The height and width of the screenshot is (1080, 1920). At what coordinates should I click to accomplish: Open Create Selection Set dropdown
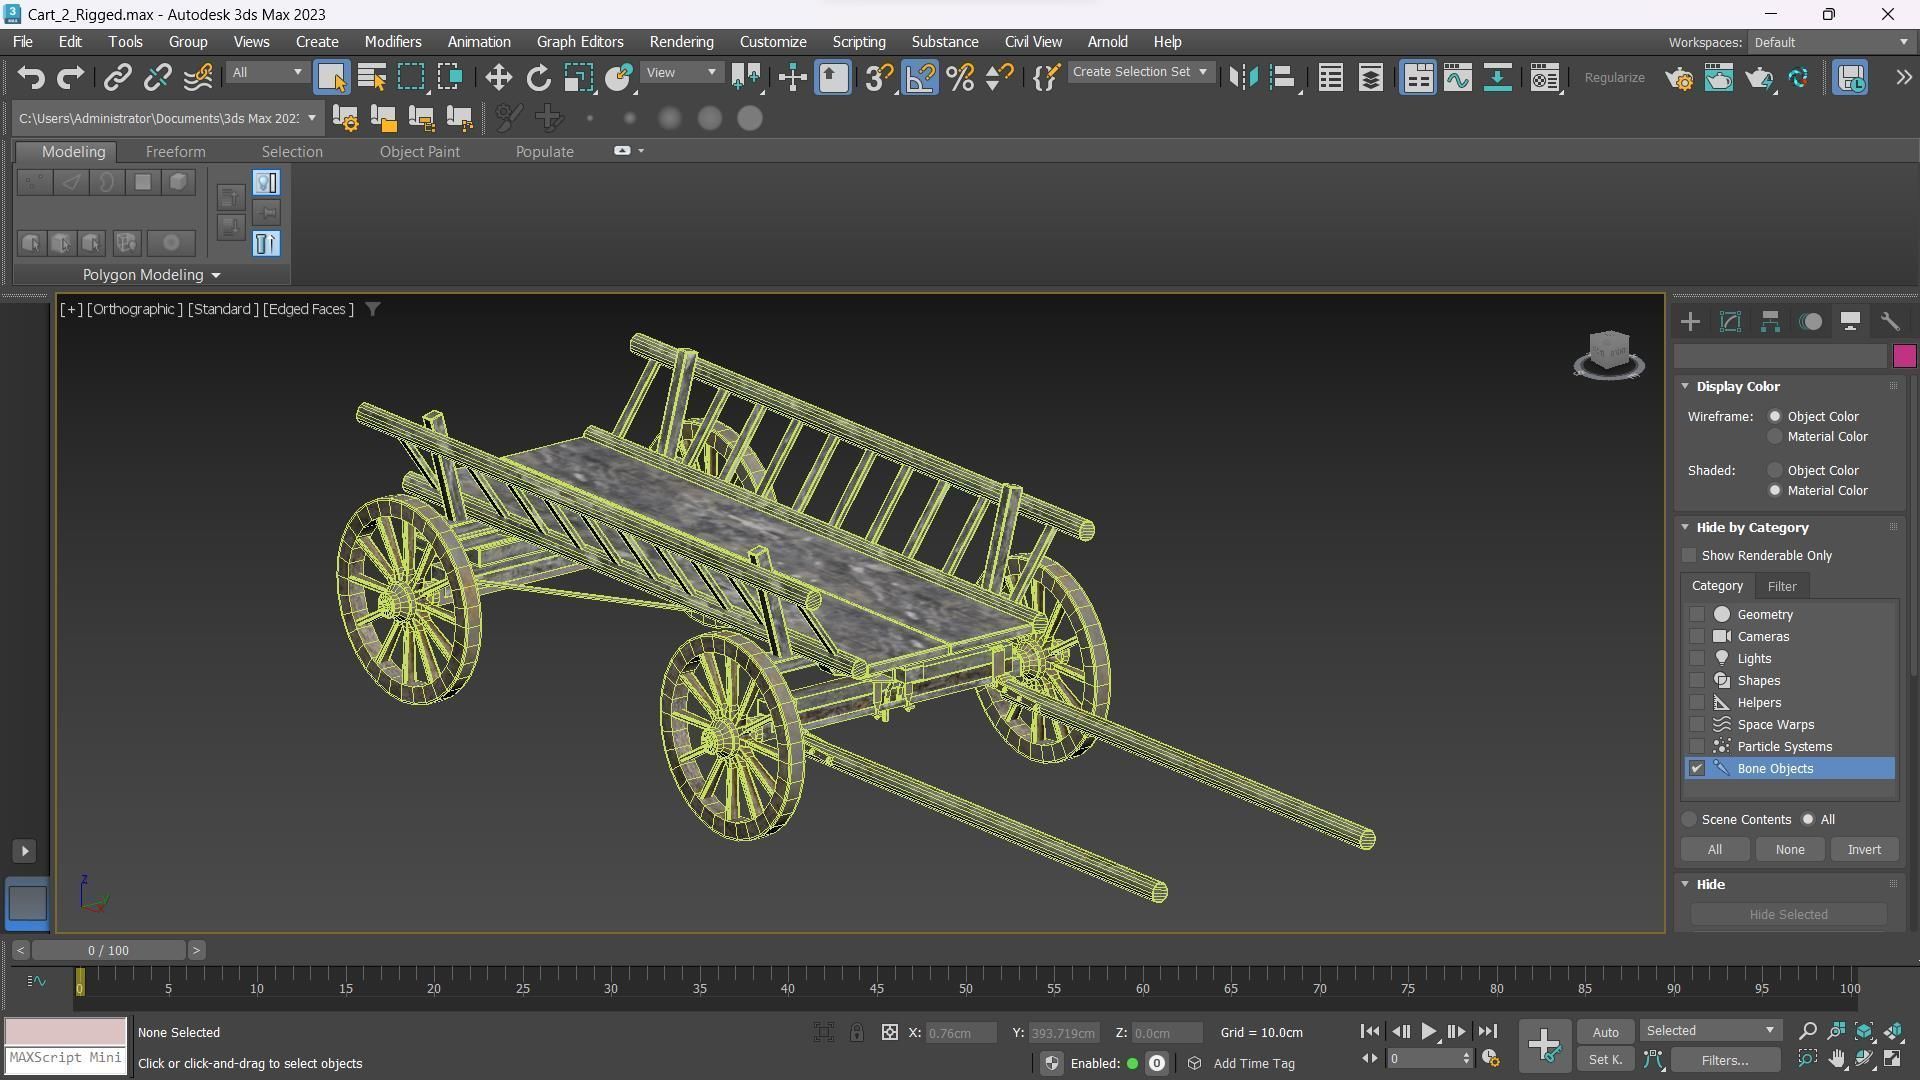point(1140,72)
